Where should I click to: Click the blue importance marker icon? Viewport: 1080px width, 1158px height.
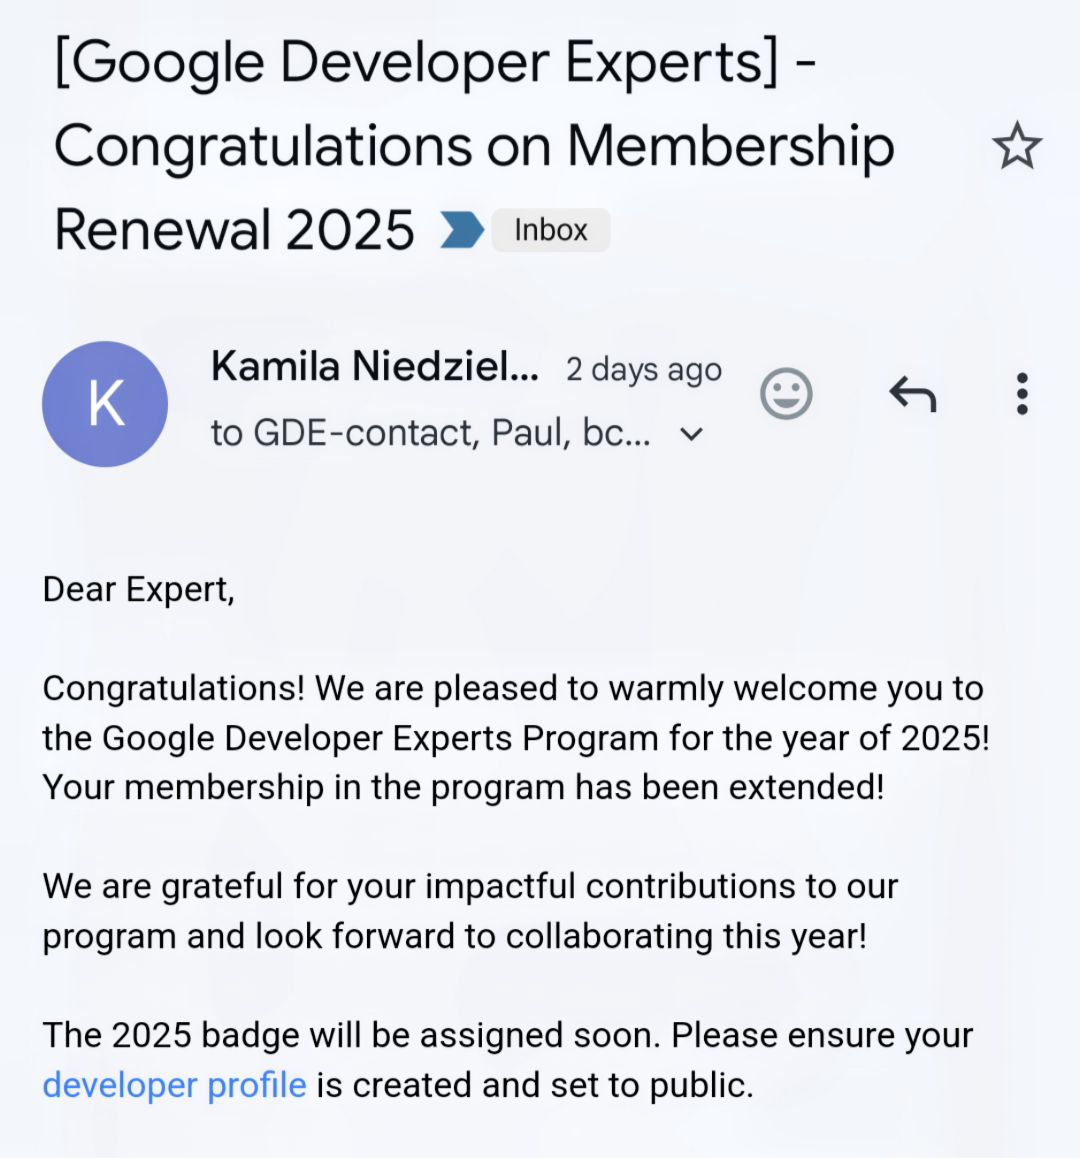click(x=462, y=230)
